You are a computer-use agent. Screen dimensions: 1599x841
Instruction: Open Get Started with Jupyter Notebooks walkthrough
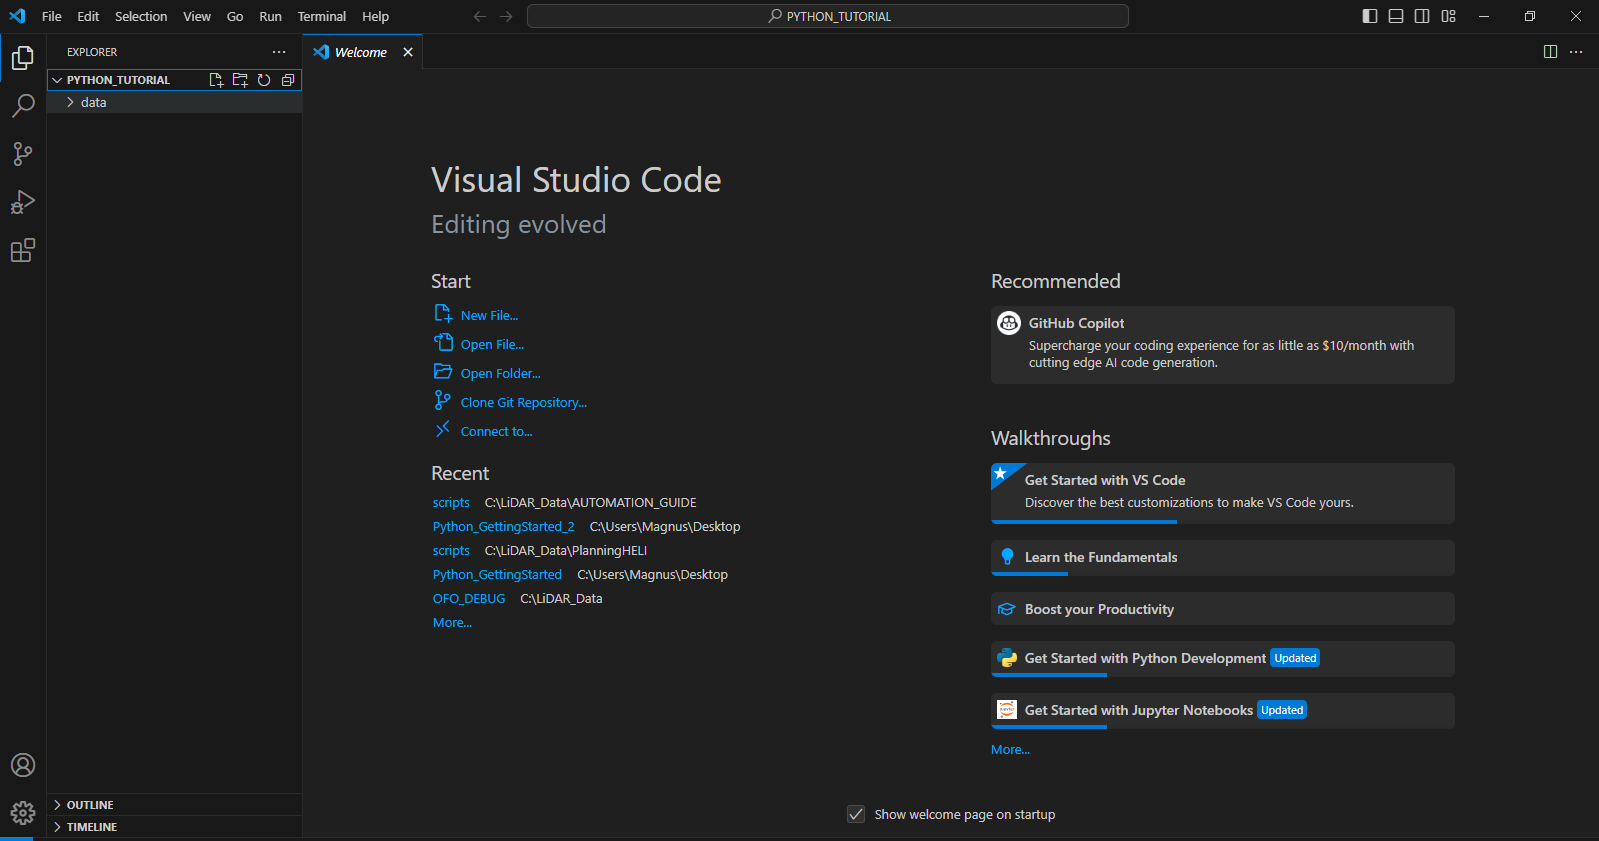tap(1222, 711)
